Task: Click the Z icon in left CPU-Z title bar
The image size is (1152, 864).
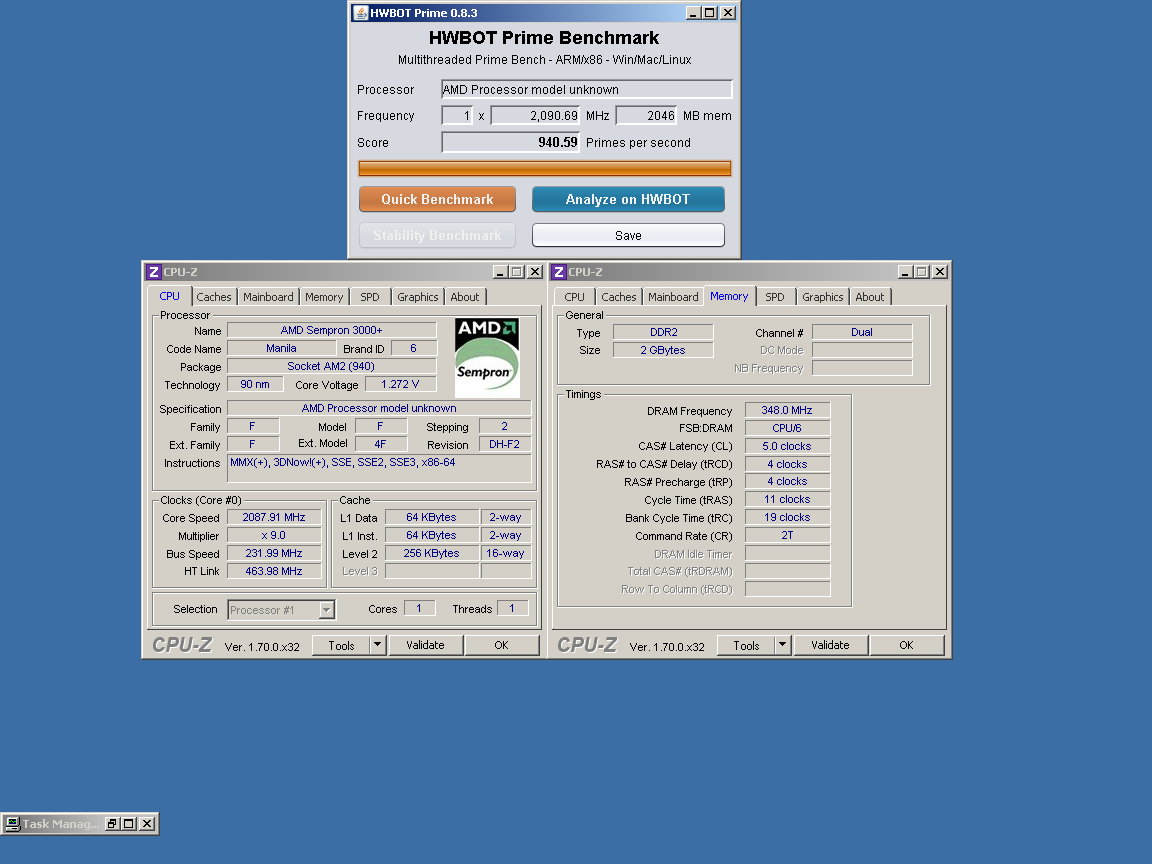Action: pyautogui.click(x=154, y=272)
